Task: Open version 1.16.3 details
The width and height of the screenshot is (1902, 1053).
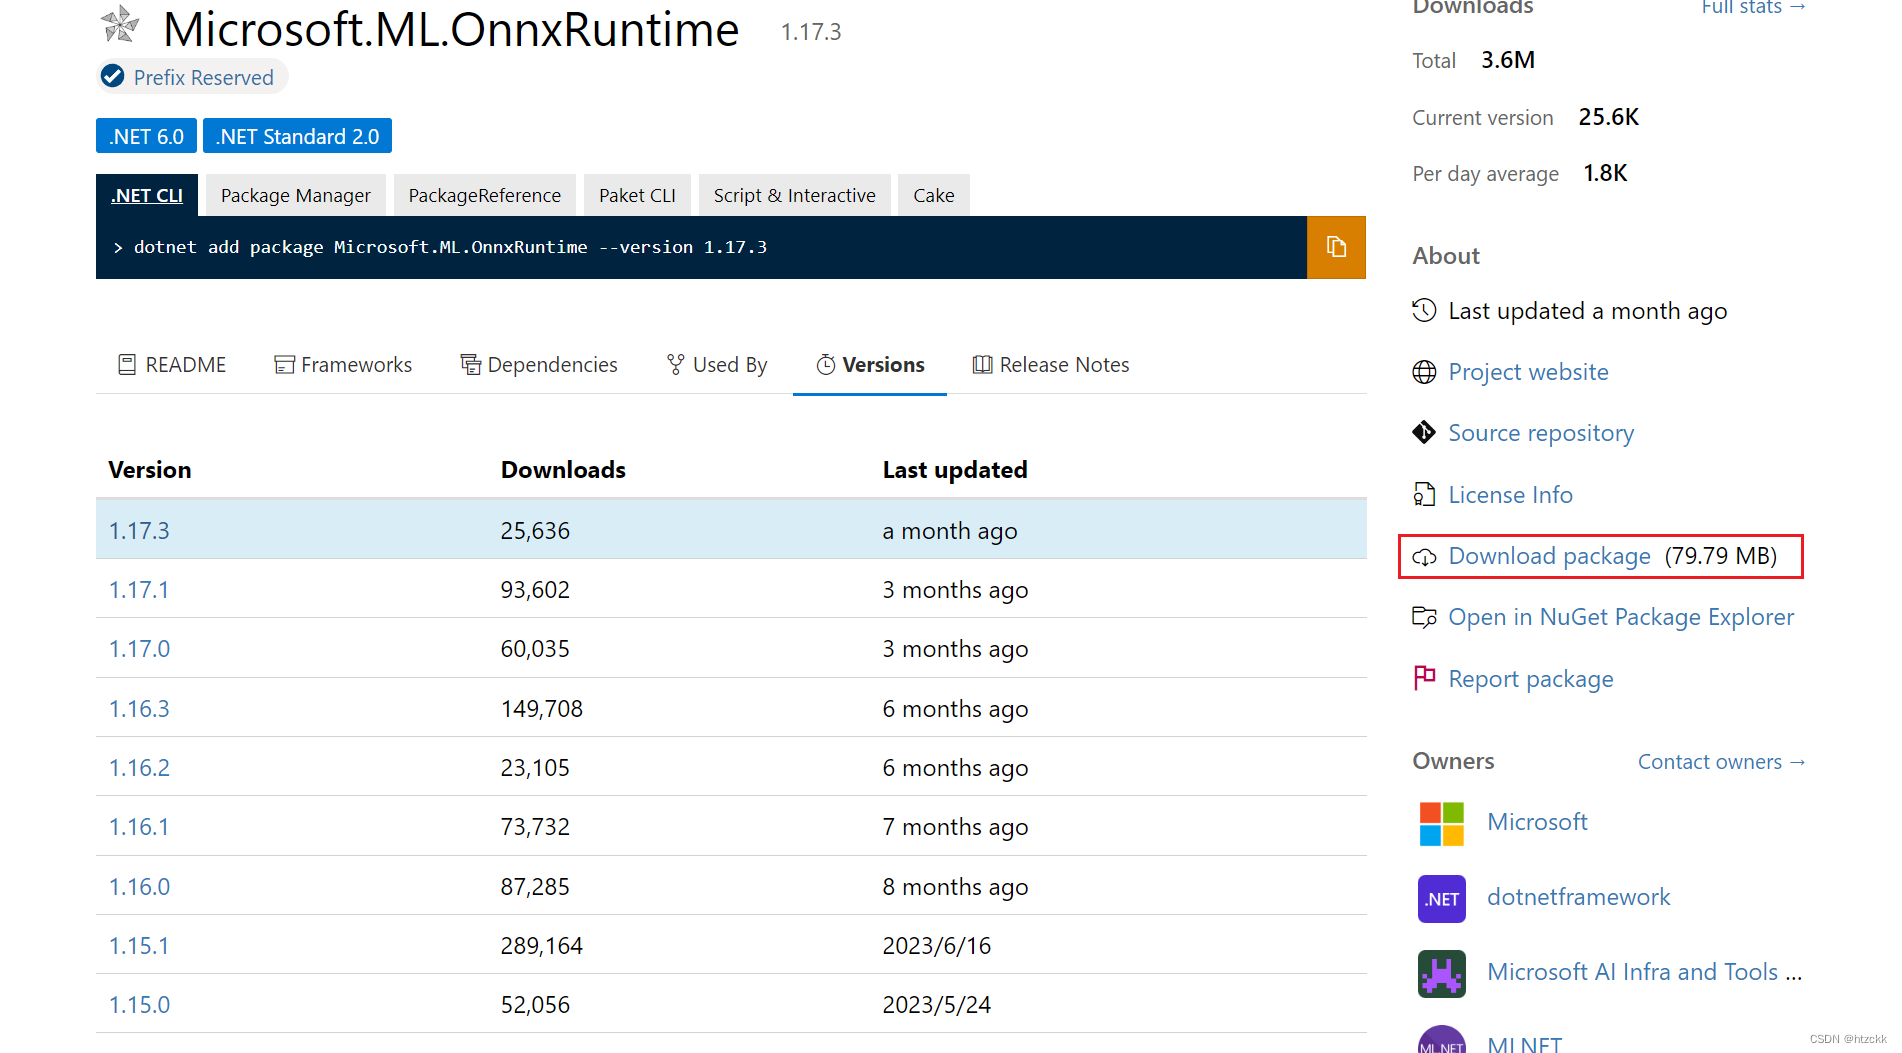Action: [138, 708]
